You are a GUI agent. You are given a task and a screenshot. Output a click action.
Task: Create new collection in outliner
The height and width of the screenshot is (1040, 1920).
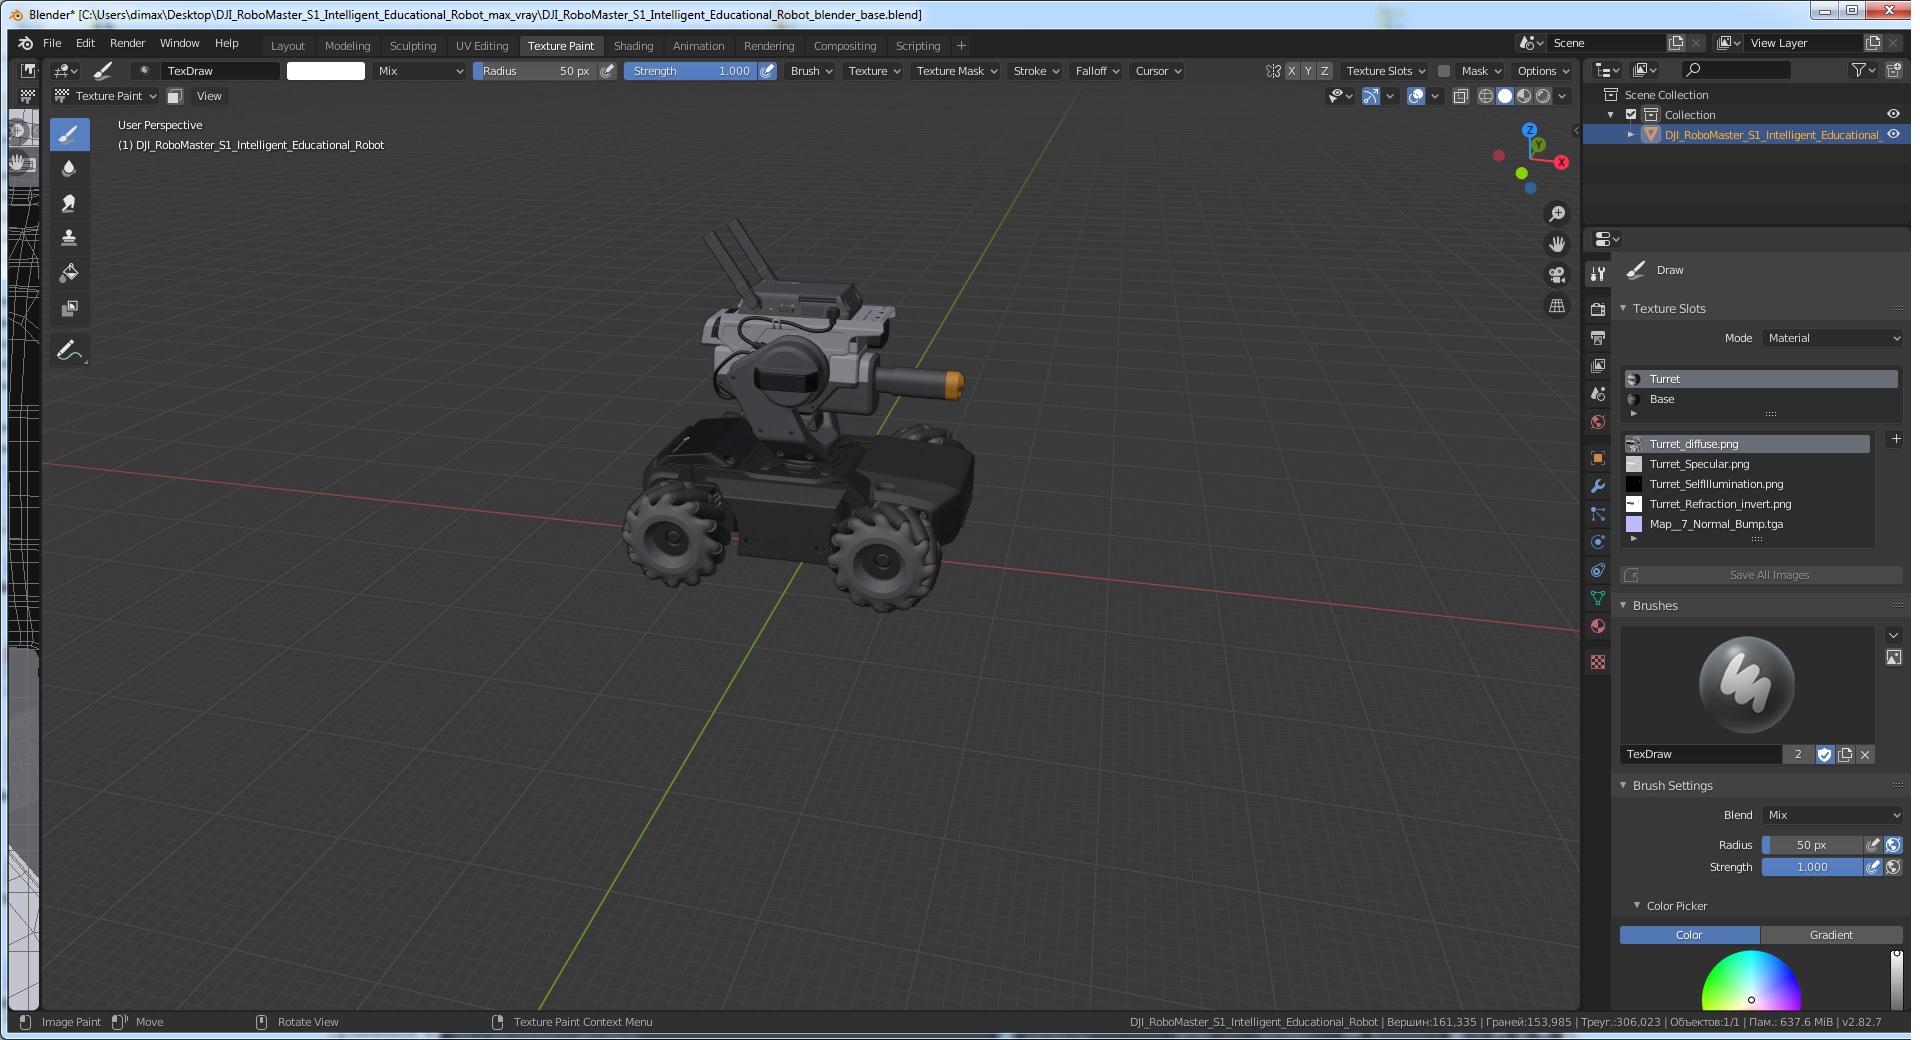pos(1894,70)
